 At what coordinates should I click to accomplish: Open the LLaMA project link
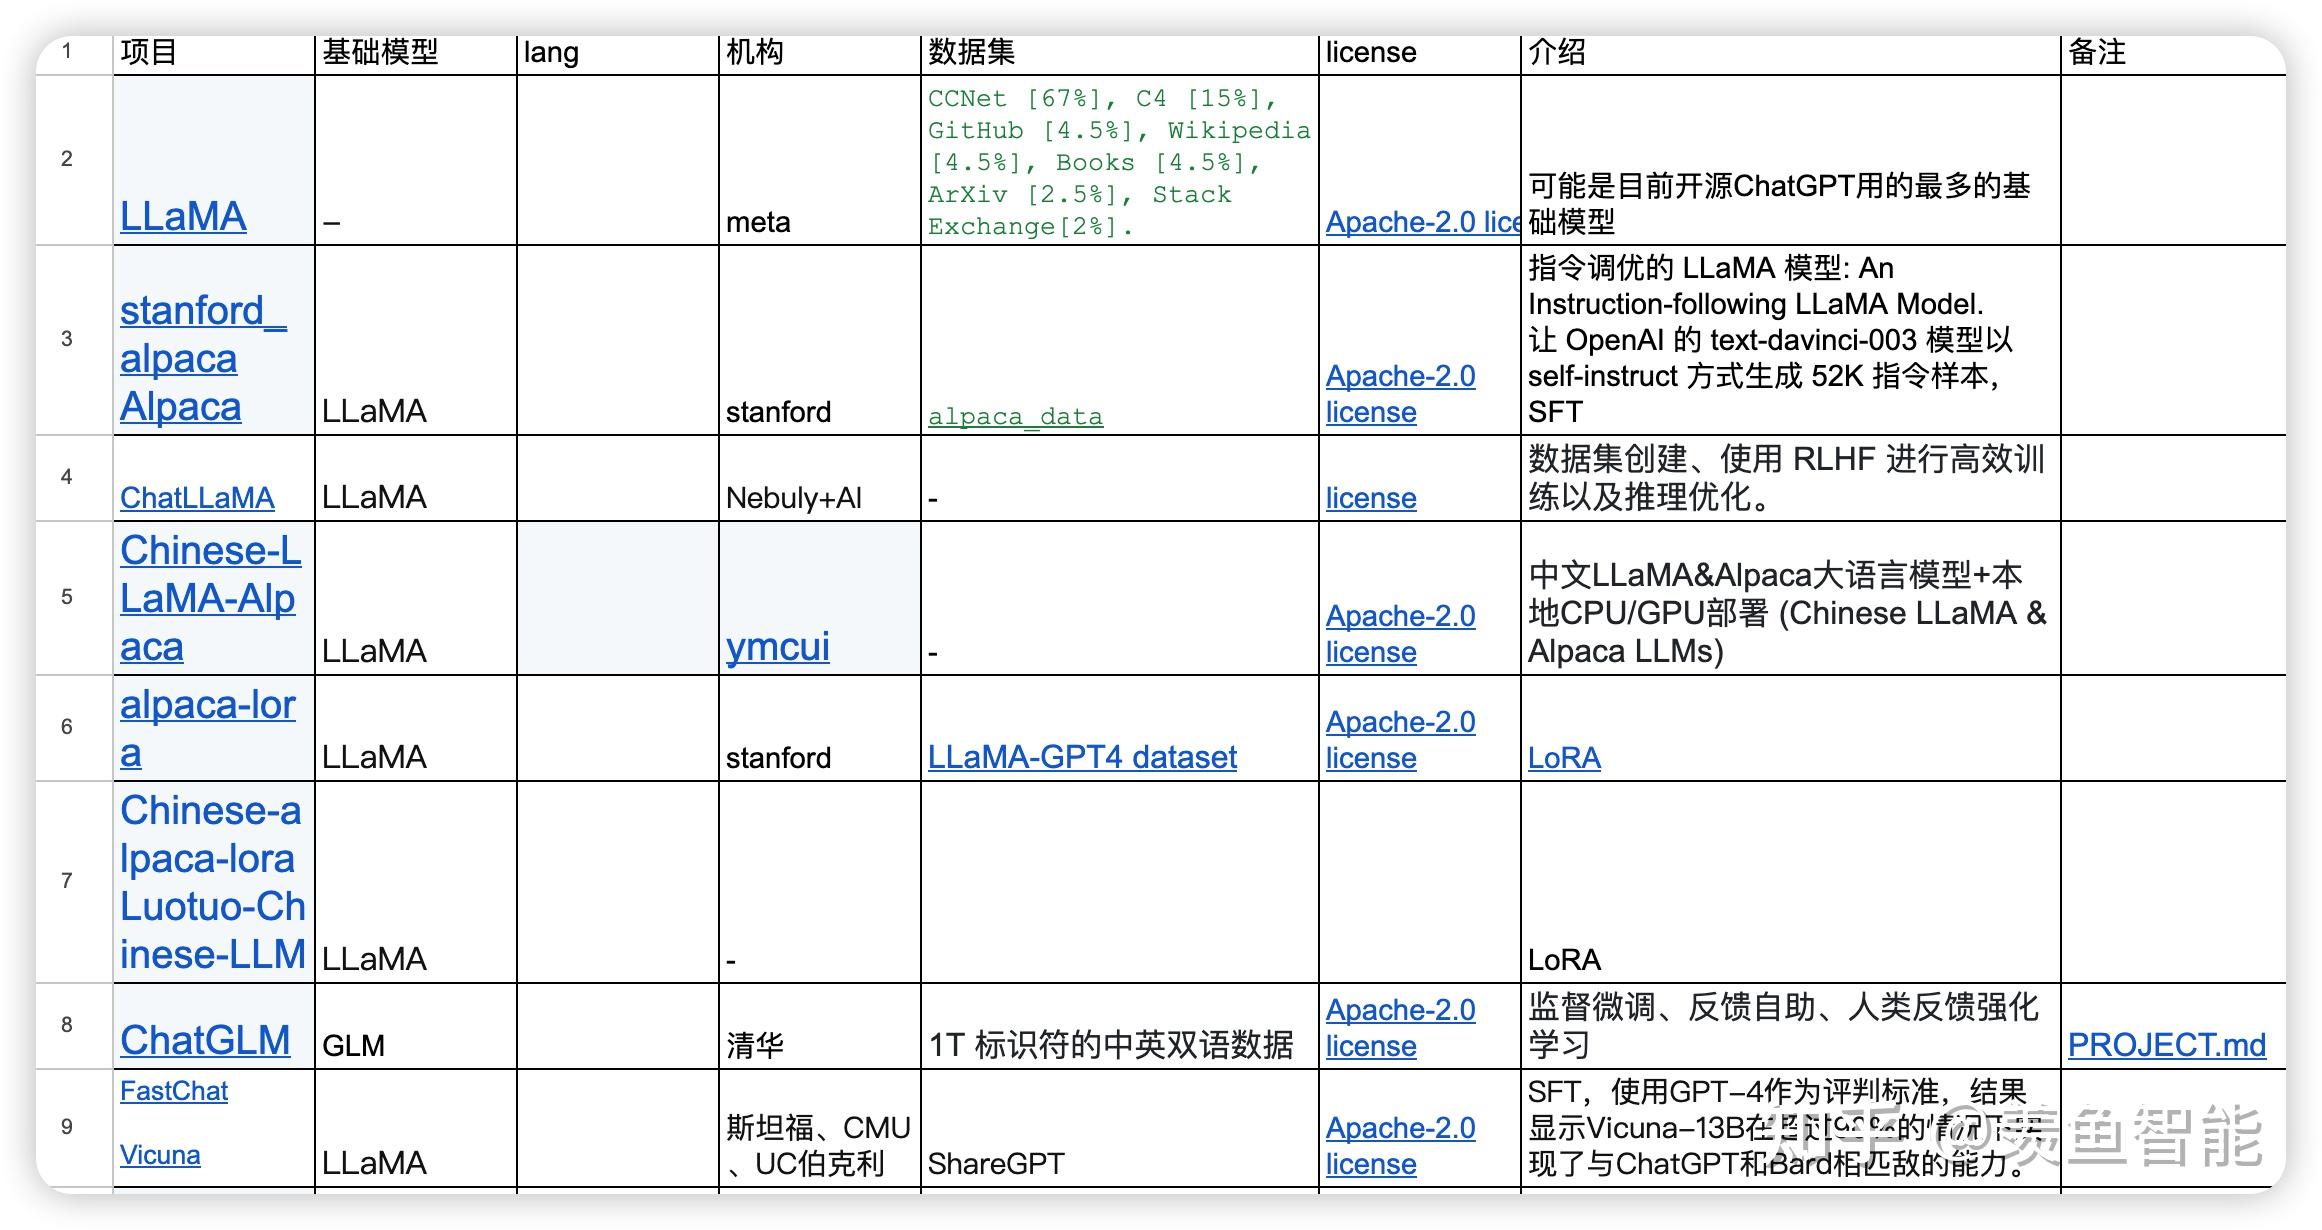183,217
